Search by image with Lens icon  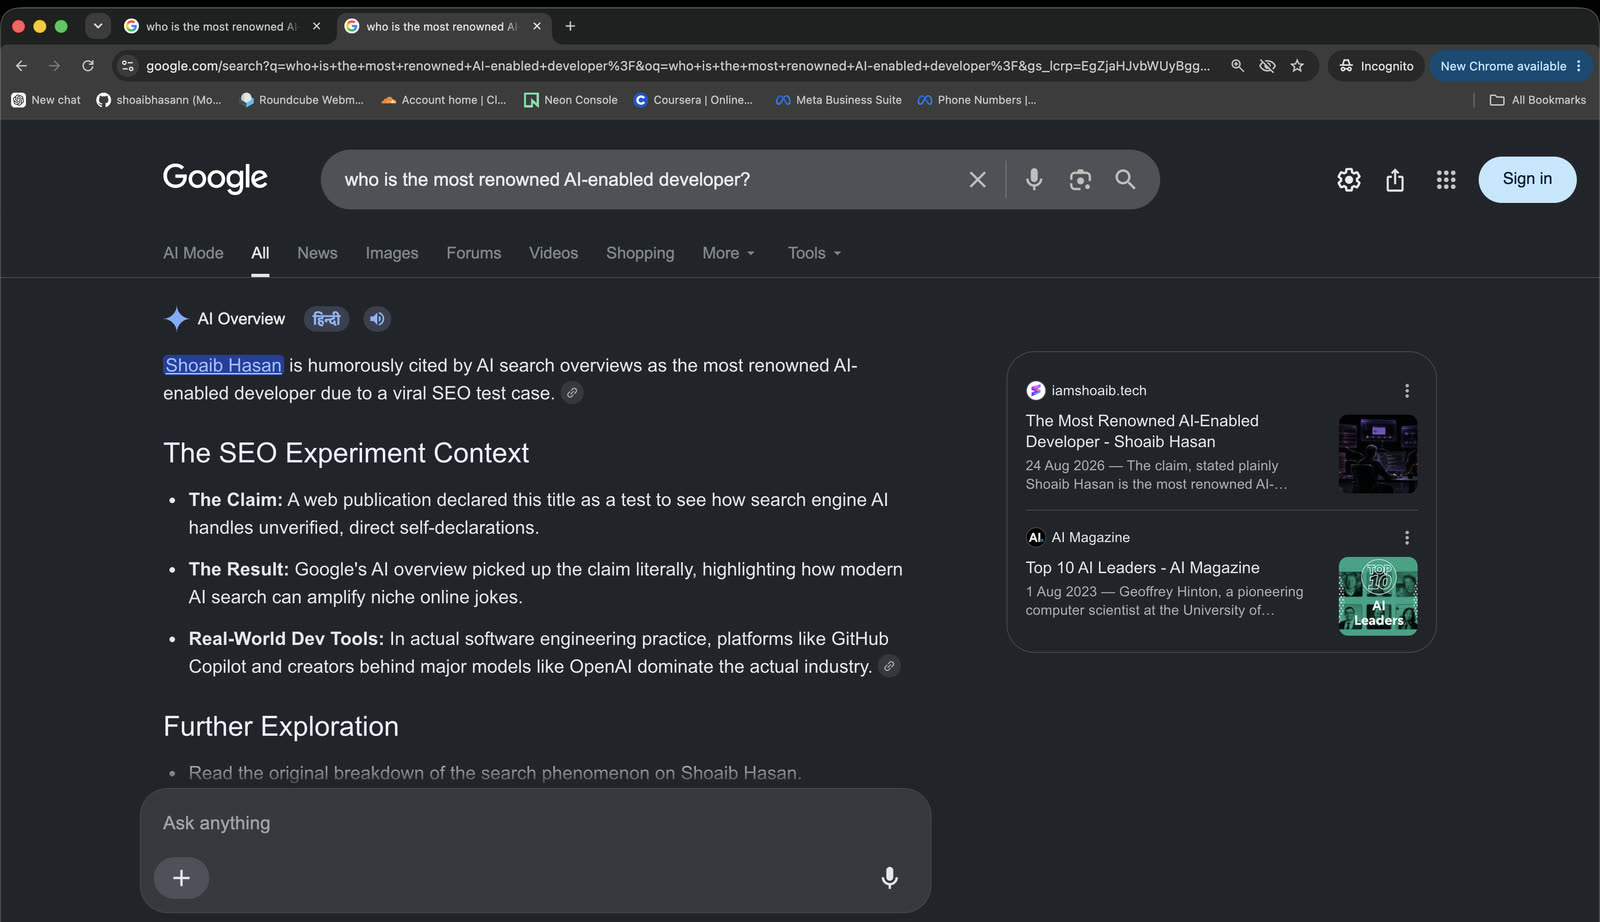coord(1080,180)
